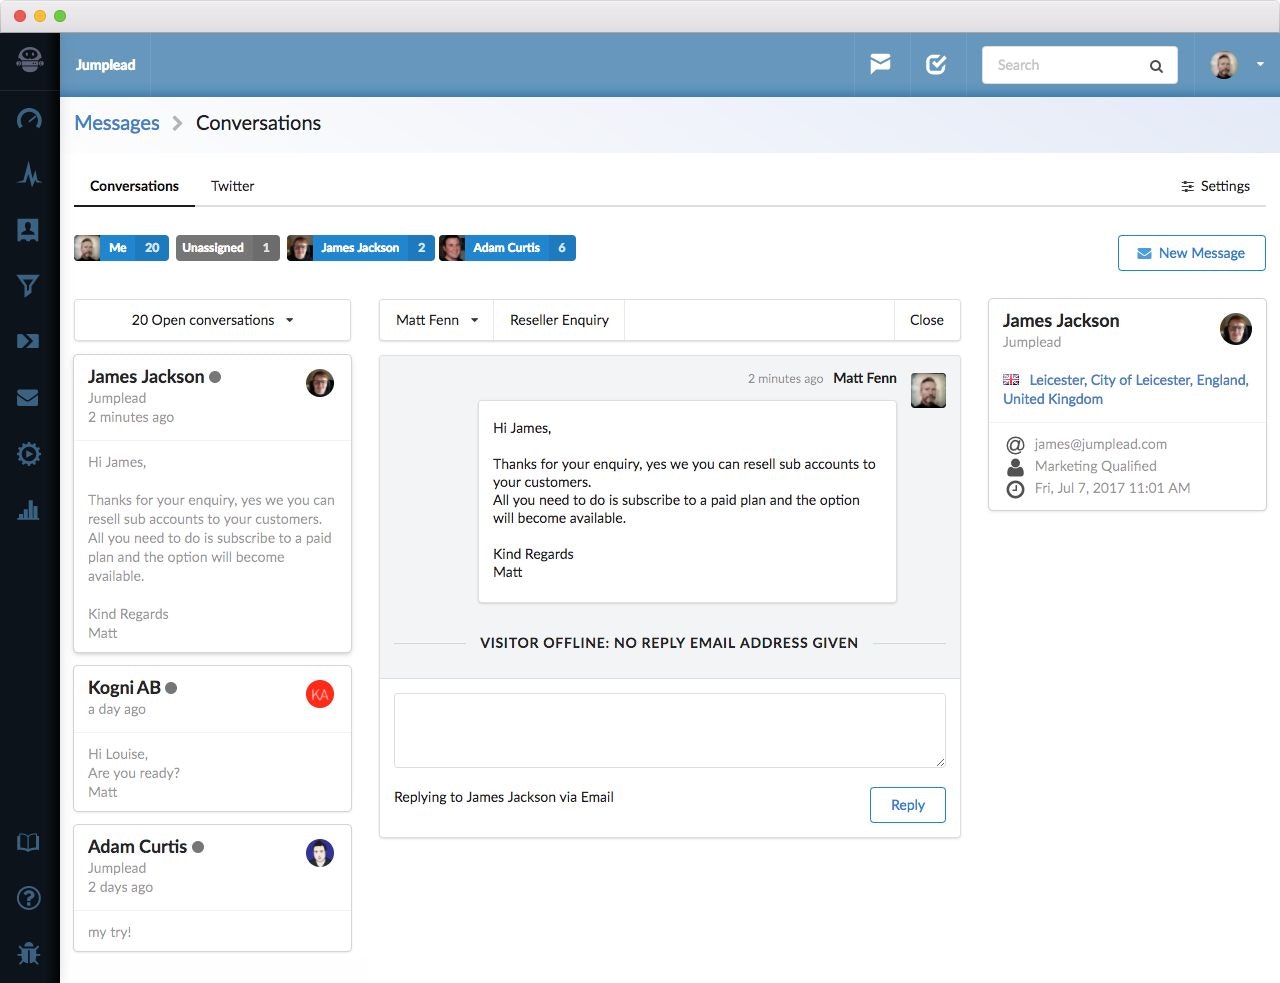
Task: Click the chat messages icon in top bar
Action: 881,64
